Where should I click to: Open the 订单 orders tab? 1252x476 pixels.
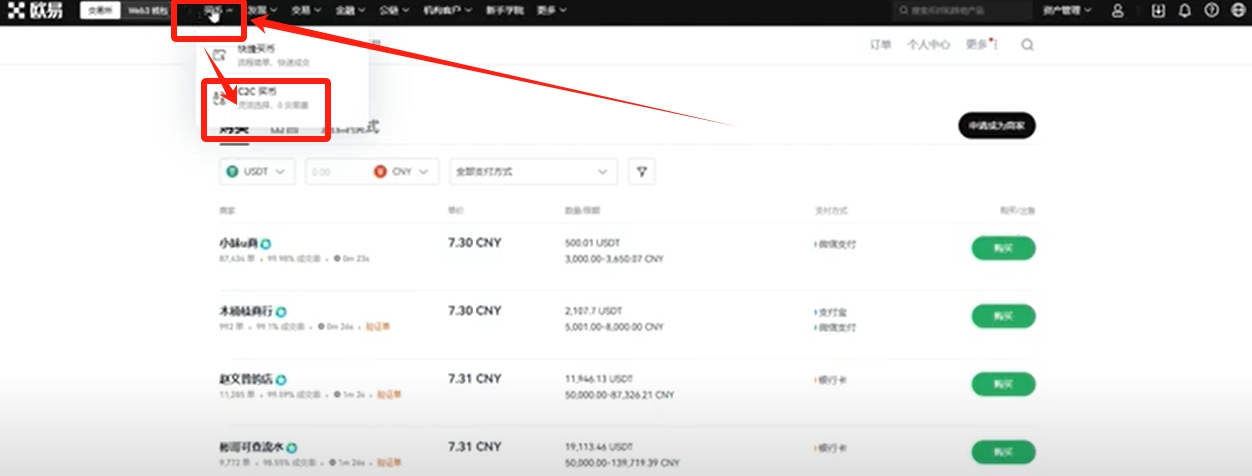880,45
